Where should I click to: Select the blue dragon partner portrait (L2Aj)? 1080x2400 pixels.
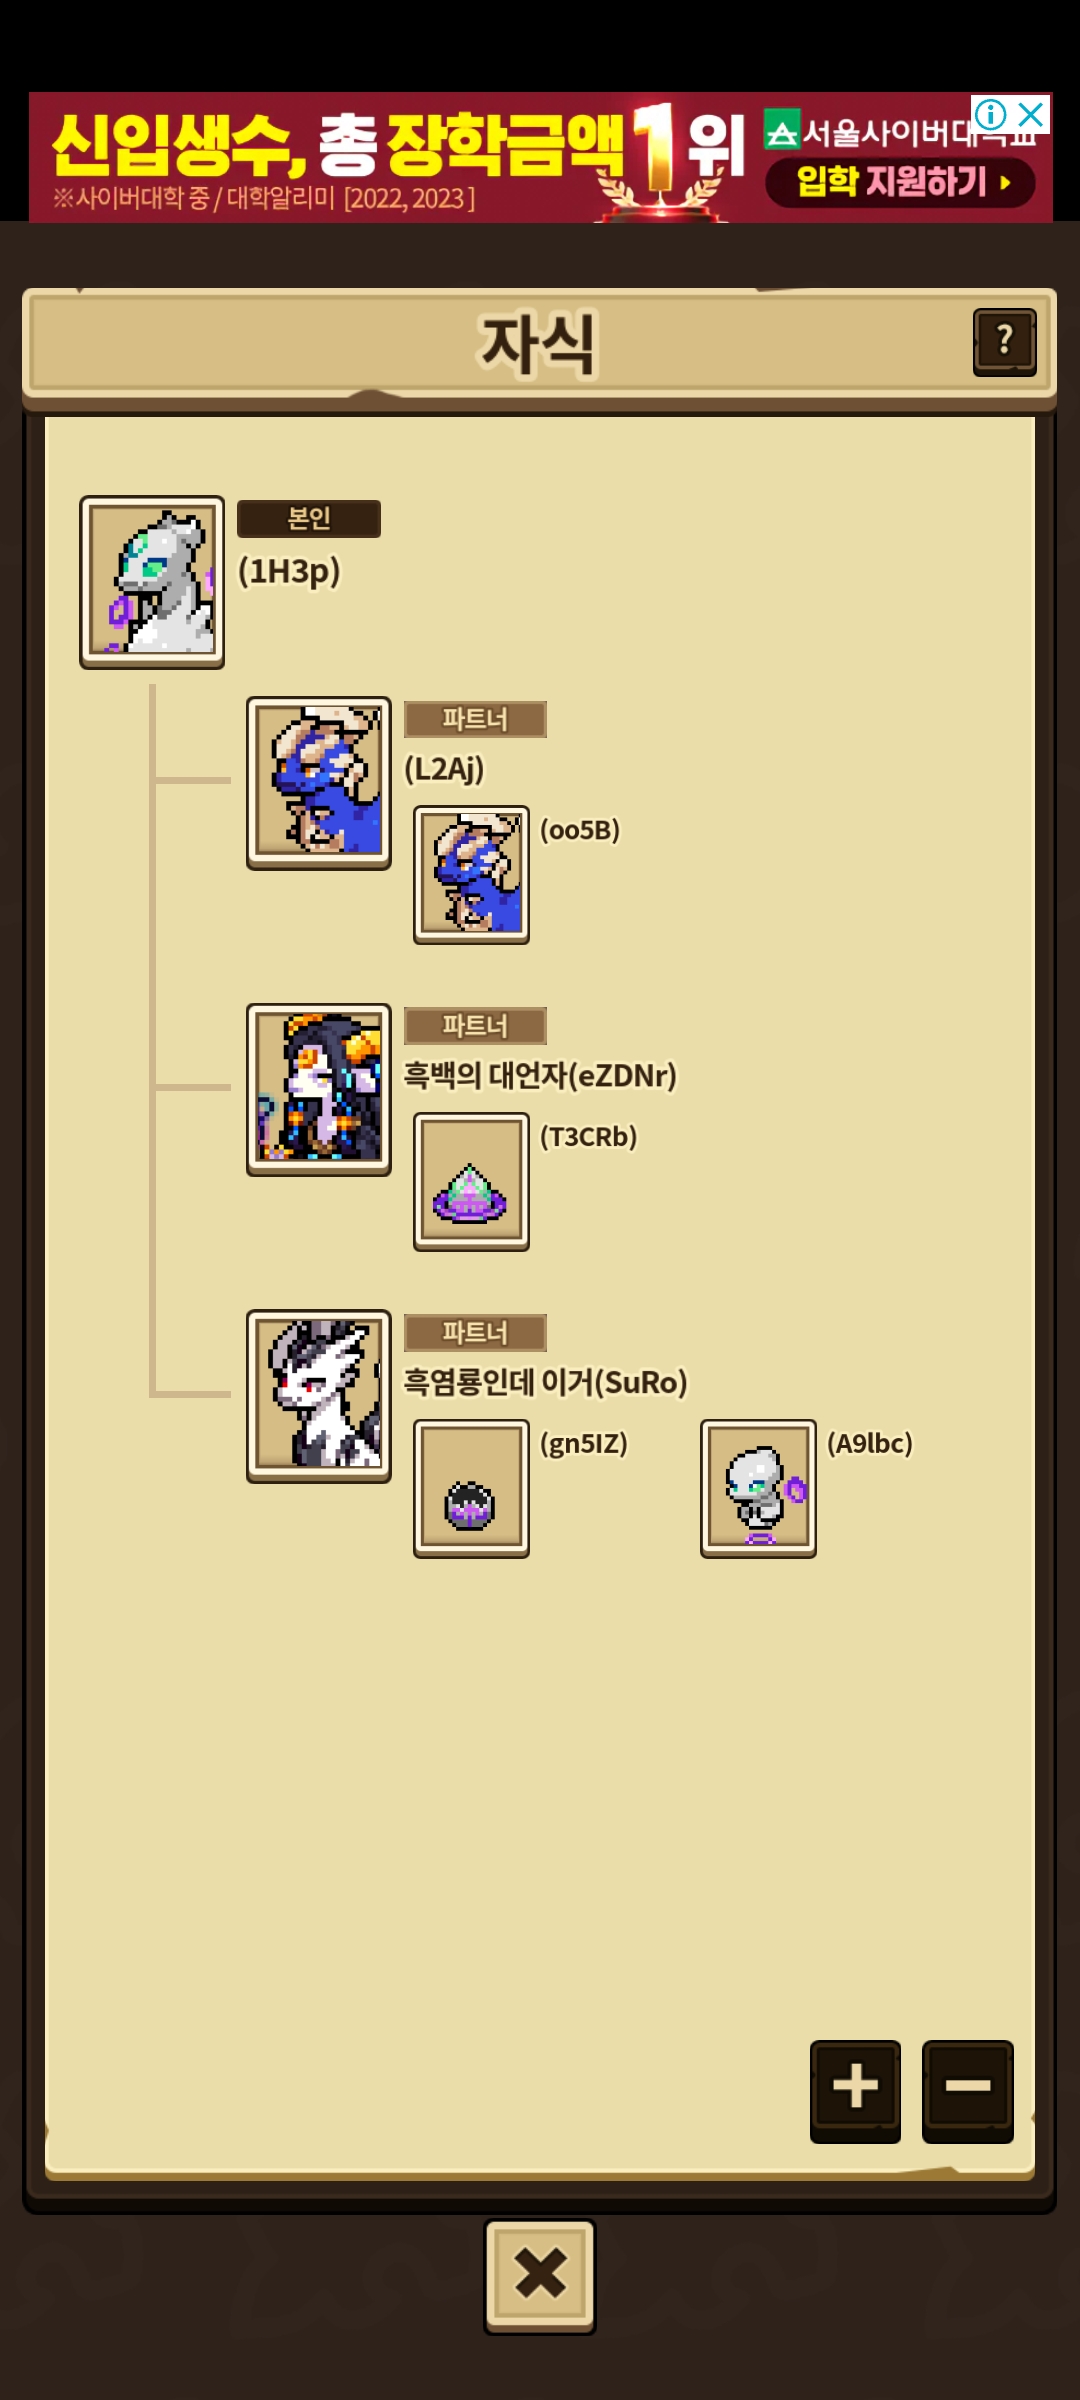pyautogui.click(x=319, y=783)
